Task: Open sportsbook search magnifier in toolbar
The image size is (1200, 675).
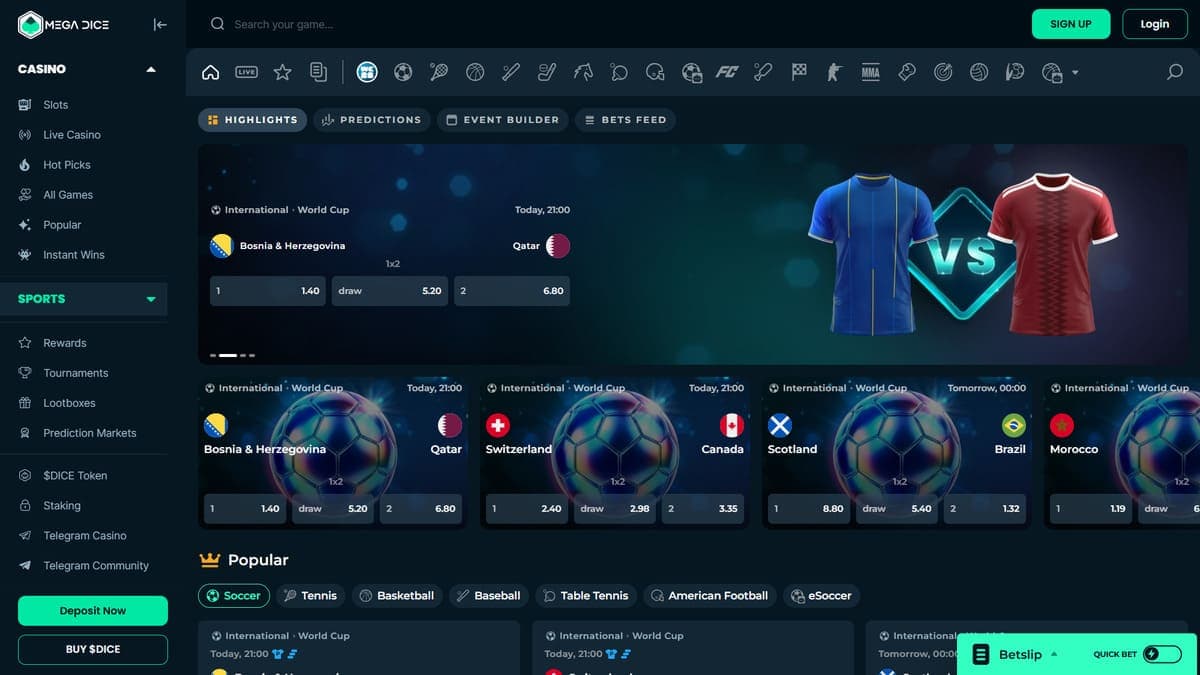Action: tap(1175, 72)
